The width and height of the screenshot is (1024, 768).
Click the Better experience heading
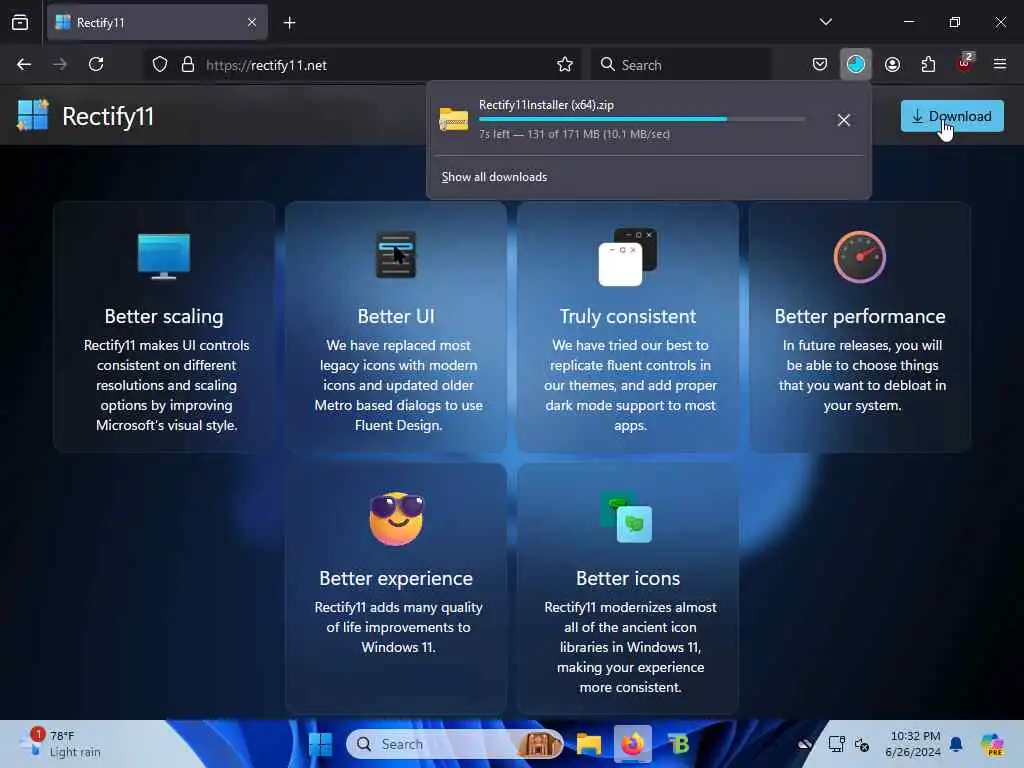396,579
